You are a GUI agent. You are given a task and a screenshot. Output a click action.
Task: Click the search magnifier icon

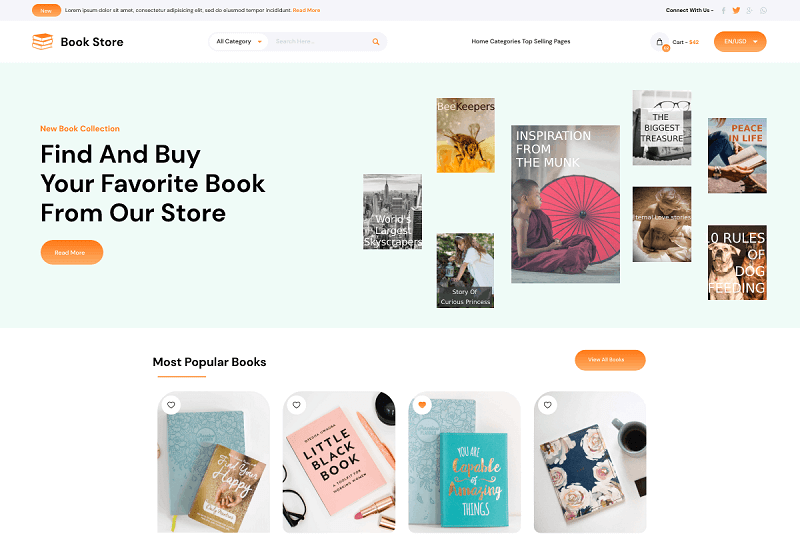(376, 42)
